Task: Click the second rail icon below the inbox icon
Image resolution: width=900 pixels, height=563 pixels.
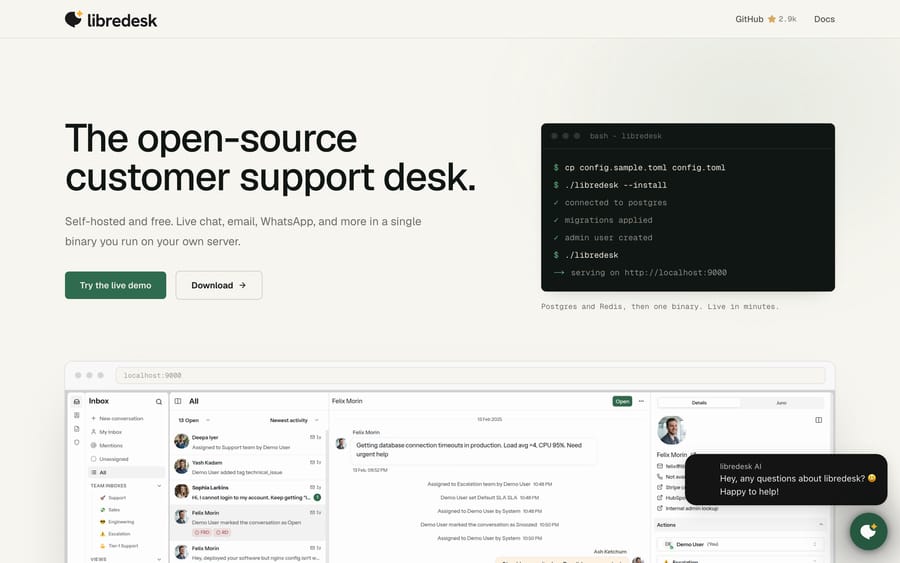Action: tap(76, 415)
